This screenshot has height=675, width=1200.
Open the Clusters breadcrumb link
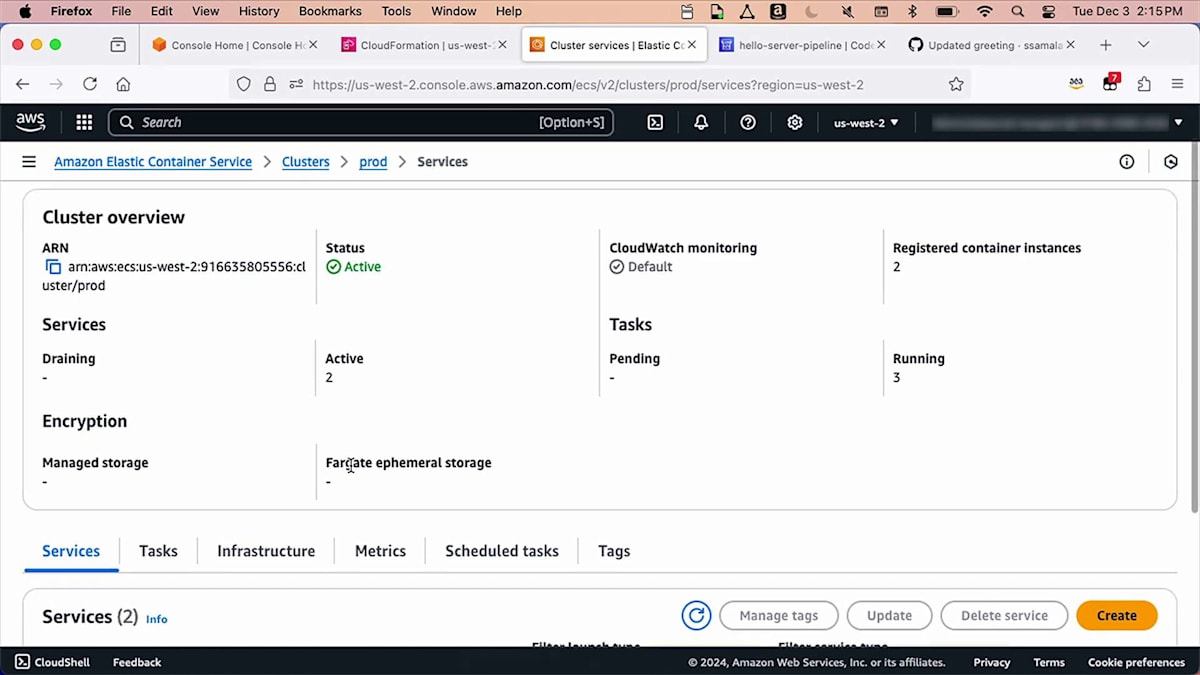coord(306,161)
